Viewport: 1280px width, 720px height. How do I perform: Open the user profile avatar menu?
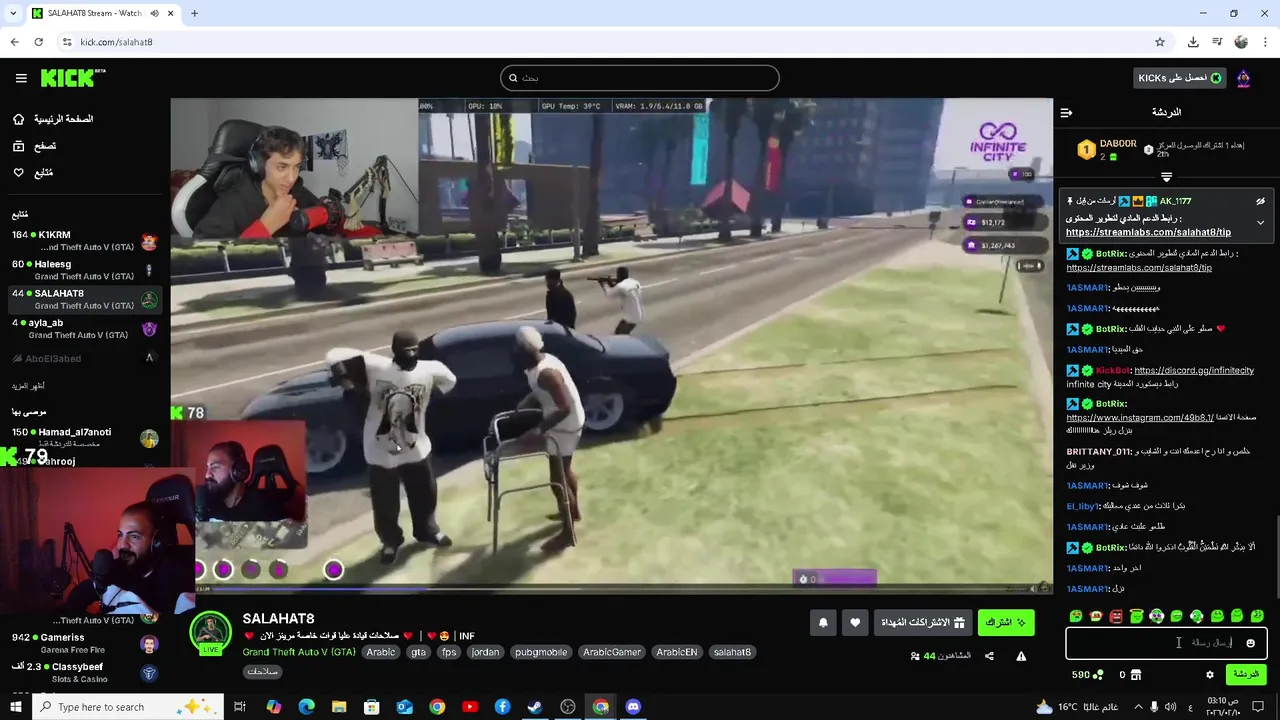[1244, 78]
